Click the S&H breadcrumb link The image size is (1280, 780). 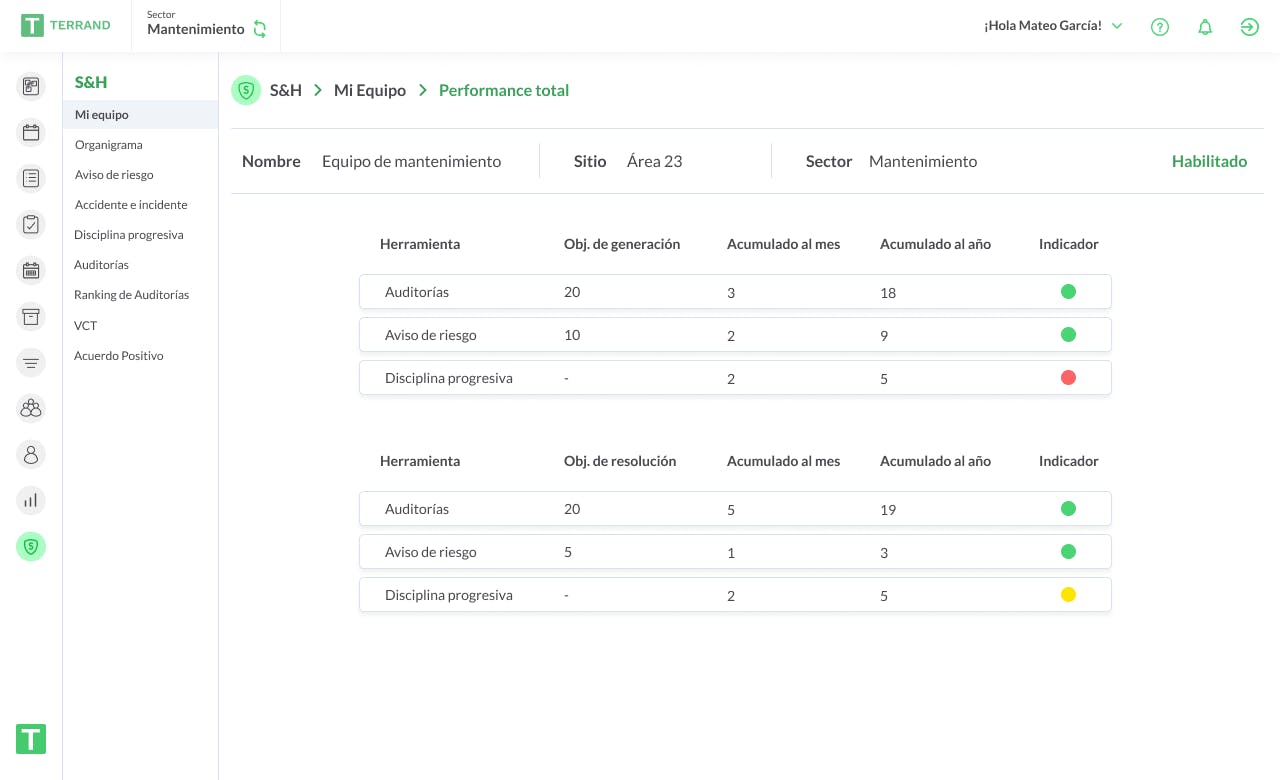pyautogui.click(x=286, y=90)
